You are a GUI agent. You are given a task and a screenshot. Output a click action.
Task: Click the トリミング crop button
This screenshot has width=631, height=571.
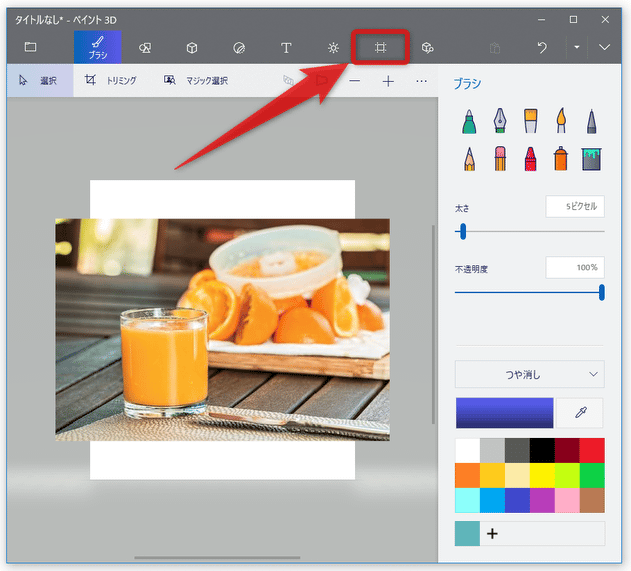coord(111,80)
